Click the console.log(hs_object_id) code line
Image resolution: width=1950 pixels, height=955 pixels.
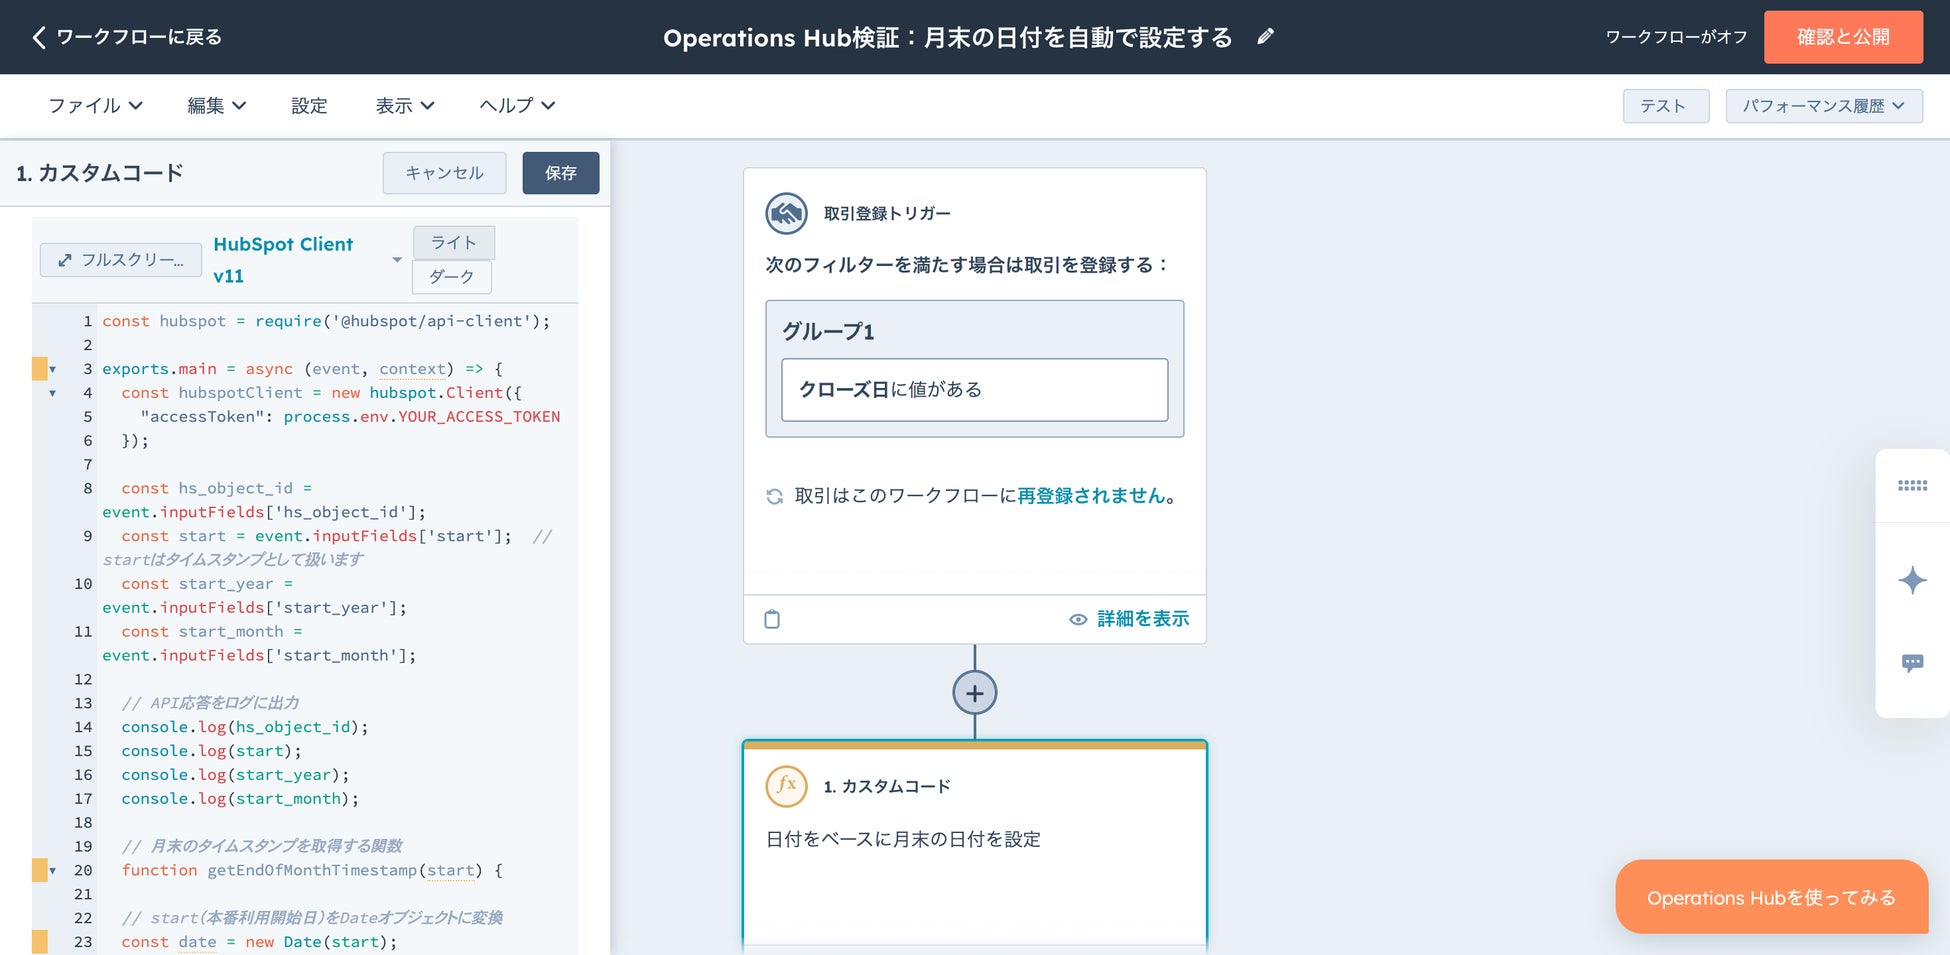[245, 727]
